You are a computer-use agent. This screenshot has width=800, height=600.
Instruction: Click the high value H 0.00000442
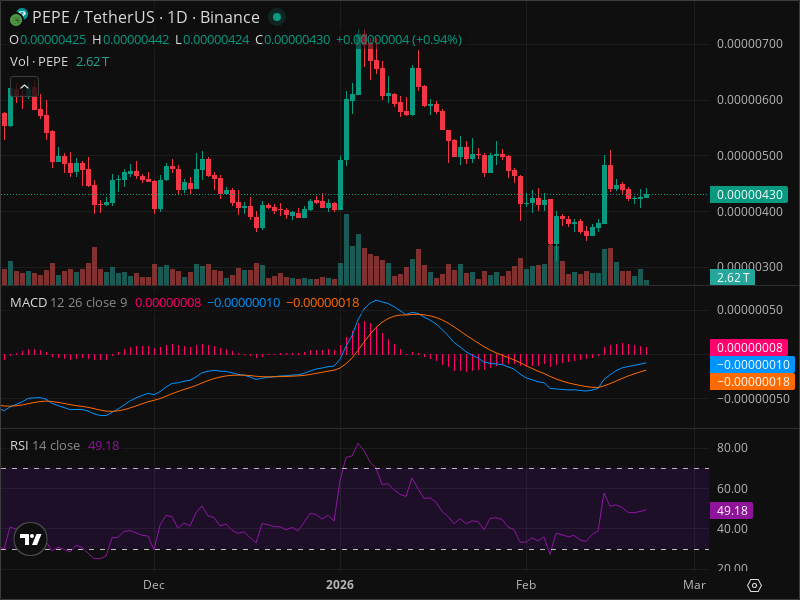point(131,40)
